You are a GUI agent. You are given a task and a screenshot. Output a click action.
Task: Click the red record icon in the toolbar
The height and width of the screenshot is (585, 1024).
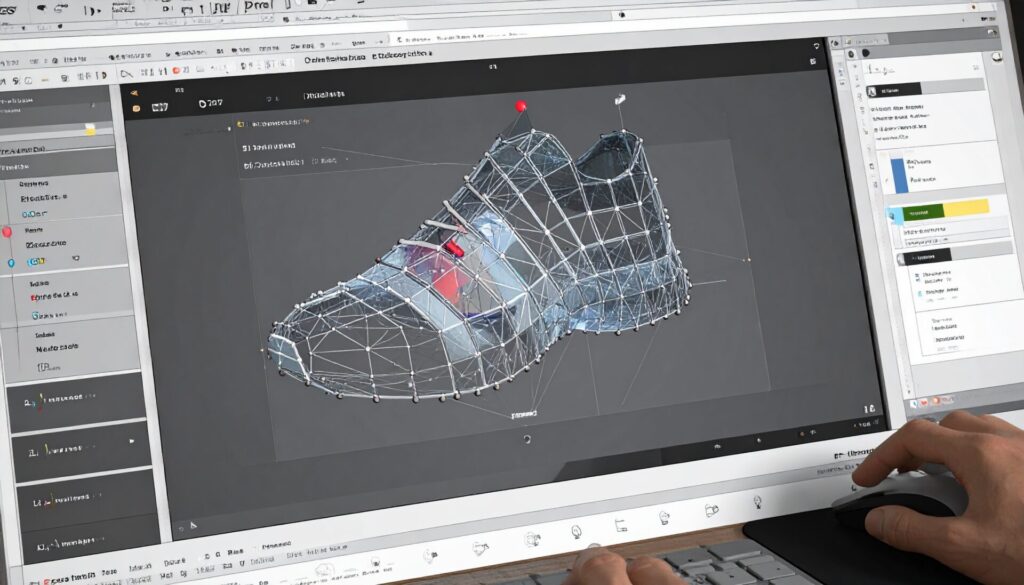pos(177,70)
